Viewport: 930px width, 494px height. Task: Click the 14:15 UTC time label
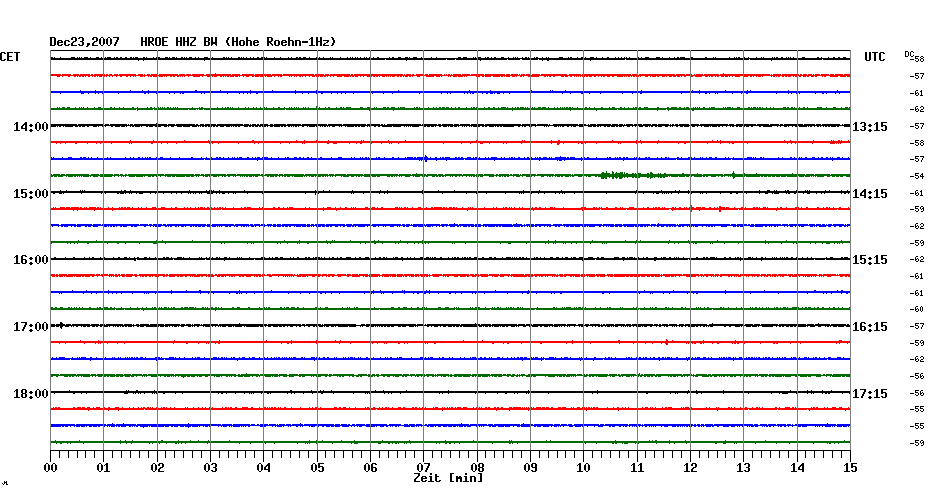coord(870,194)
